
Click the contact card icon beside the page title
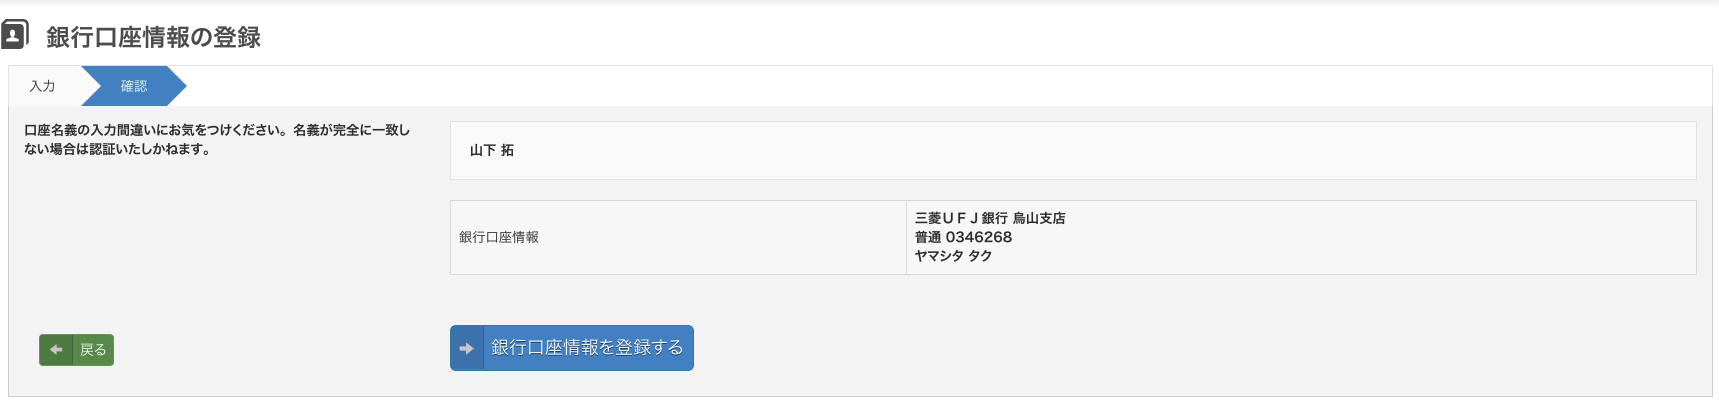[14, 36]
